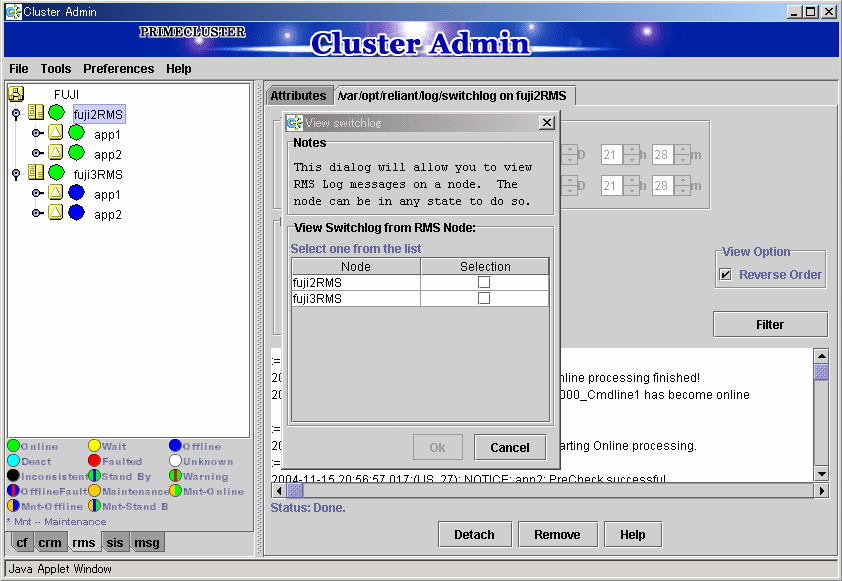Switch to the sis tab
The height and width of the screenshot is (581, 842).
point(115,543)
